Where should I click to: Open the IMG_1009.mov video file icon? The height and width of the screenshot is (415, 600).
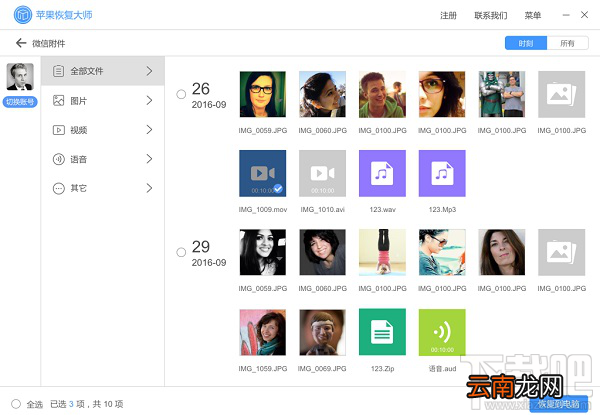pos(262,173)
